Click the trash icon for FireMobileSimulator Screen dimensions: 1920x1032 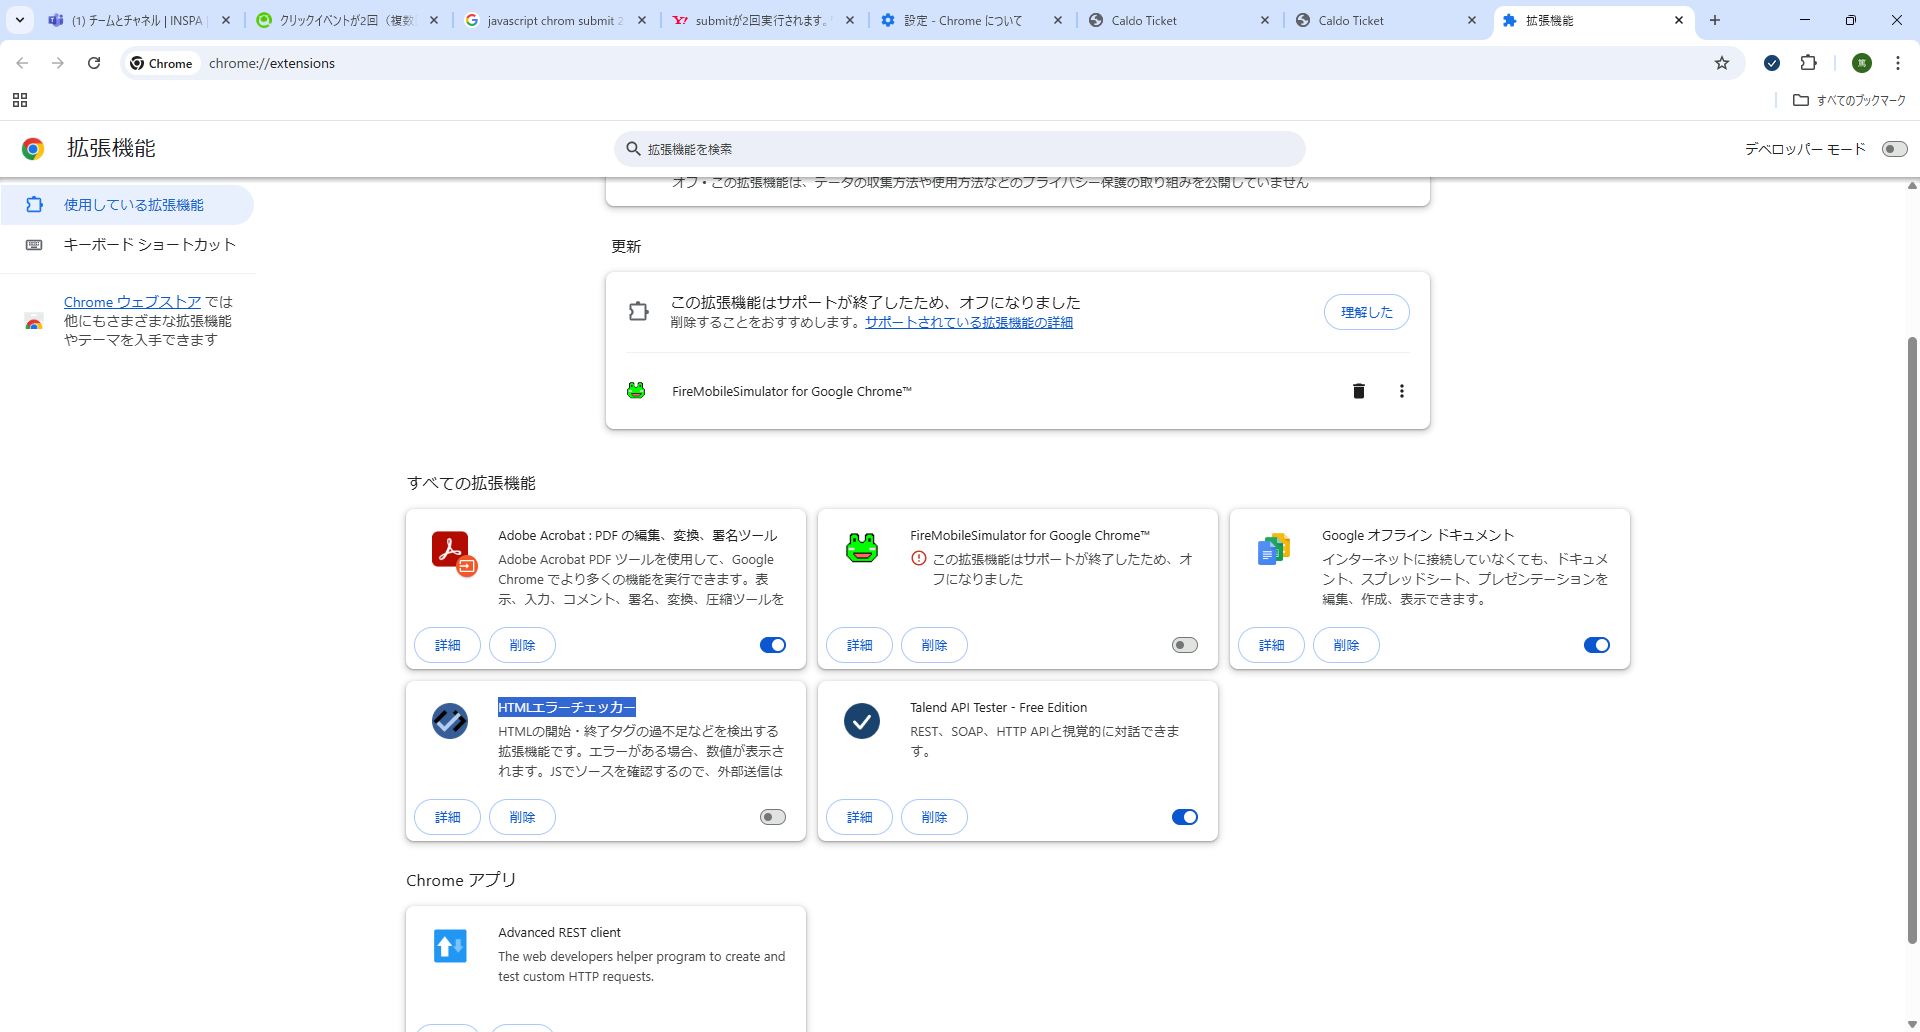click(x=1358, y=391)
